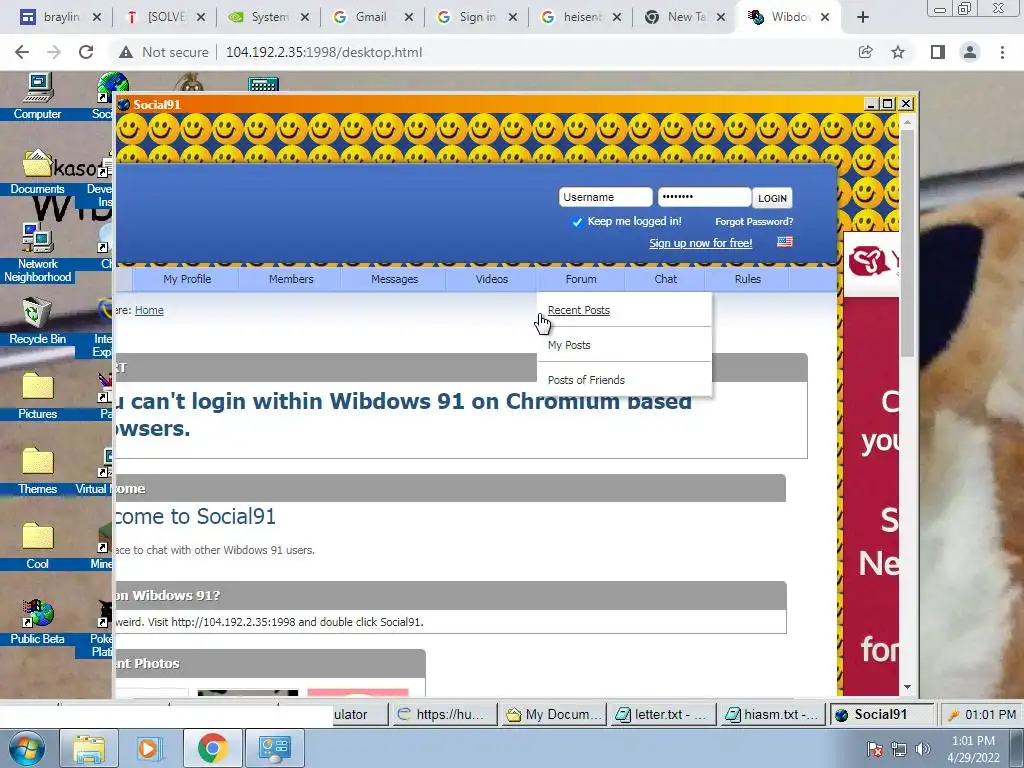Switch to the New Tab browser tab
The image size is (1024, 768).
pyautogui.click(x=686, y=17)
